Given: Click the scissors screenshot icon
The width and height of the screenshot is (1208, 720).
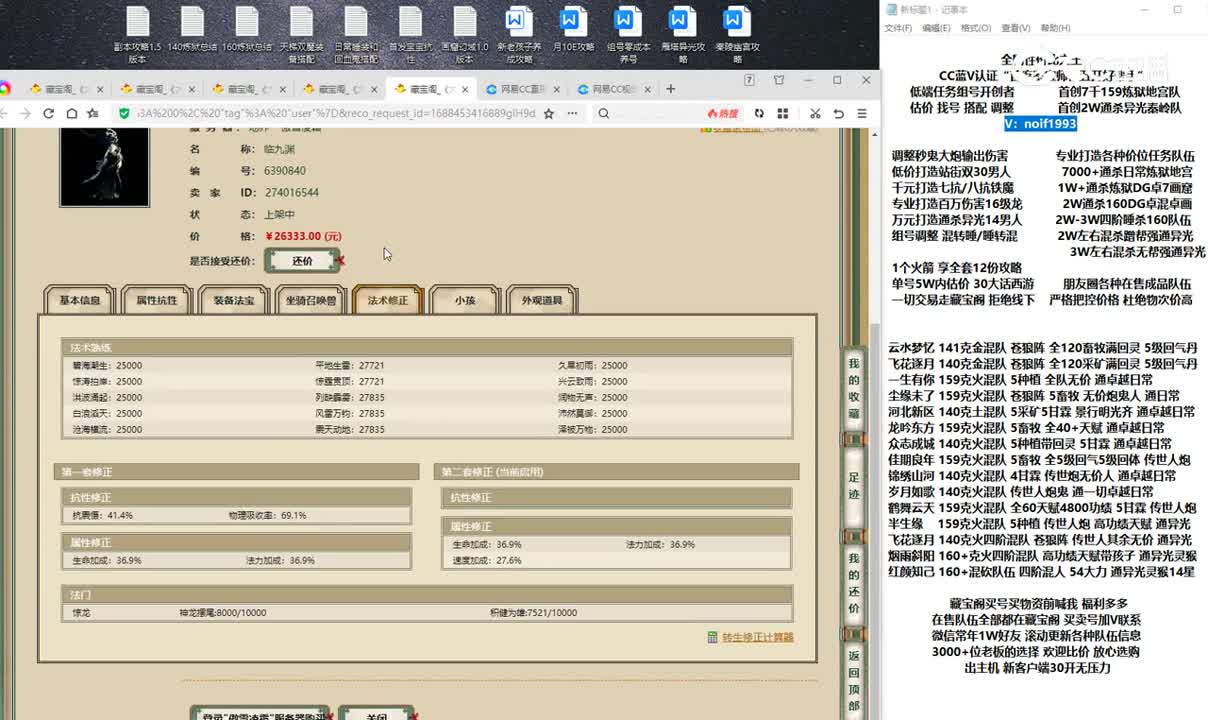Looking at the screenshot, I should 815,114.
